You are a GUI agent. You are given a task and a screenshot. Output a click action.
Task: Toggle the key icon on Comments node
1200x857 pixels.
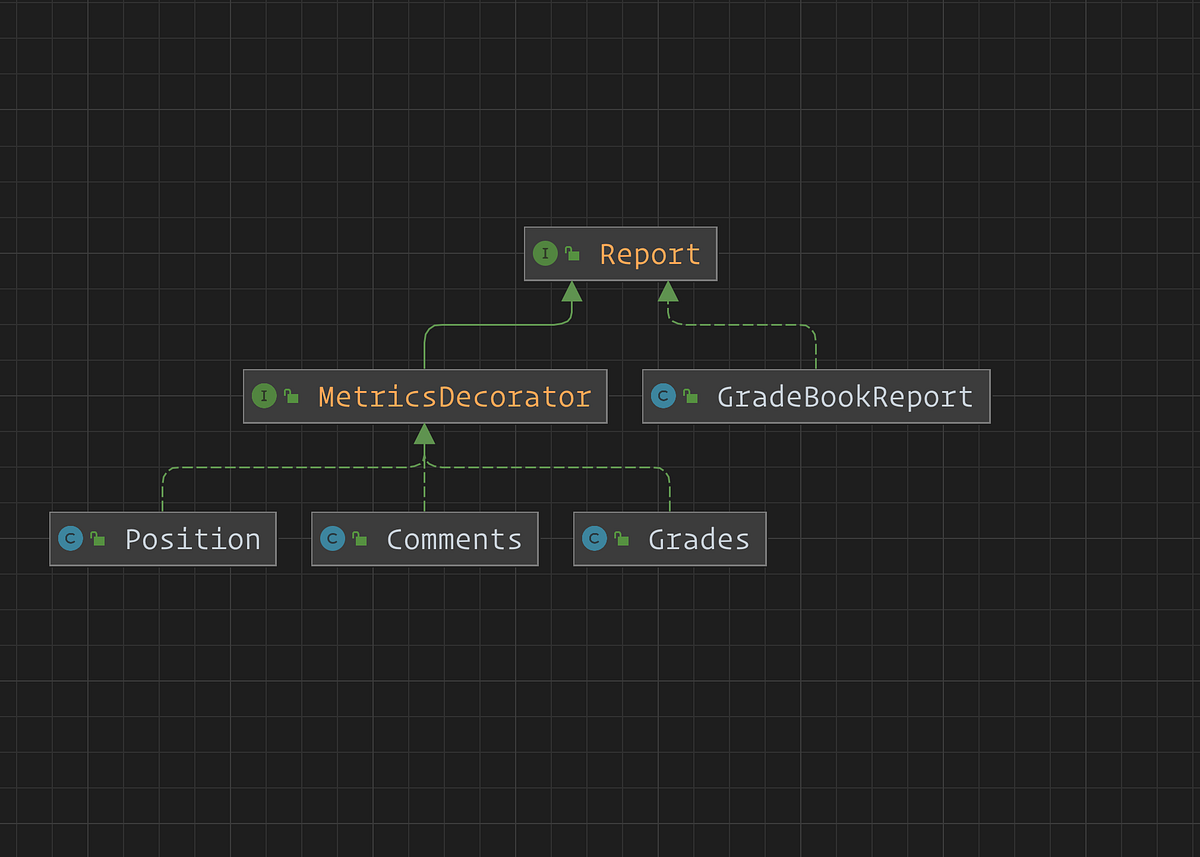358,538
